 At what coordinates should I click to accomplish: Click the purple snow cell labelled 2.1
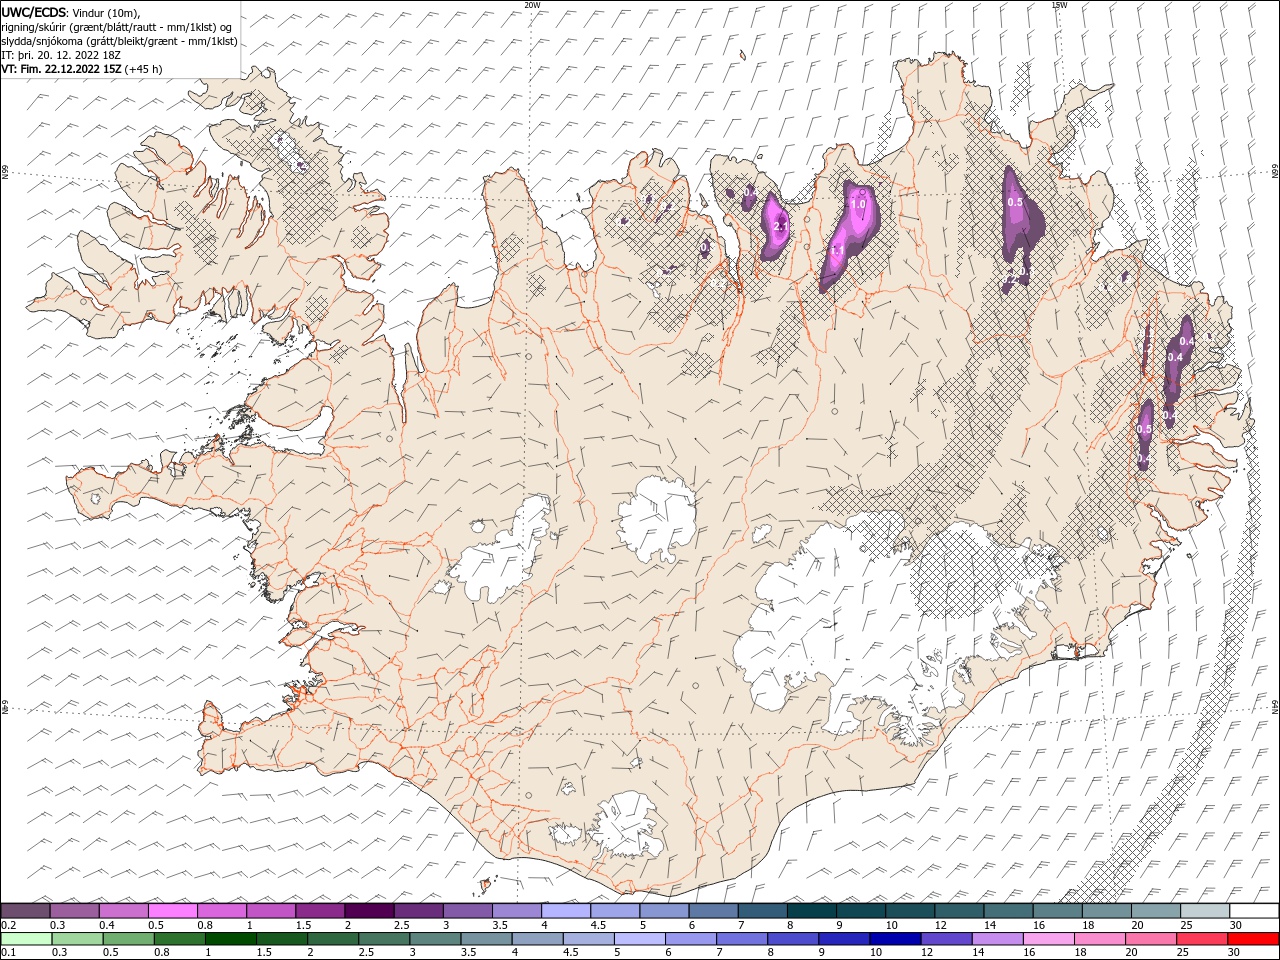(774, 227)
